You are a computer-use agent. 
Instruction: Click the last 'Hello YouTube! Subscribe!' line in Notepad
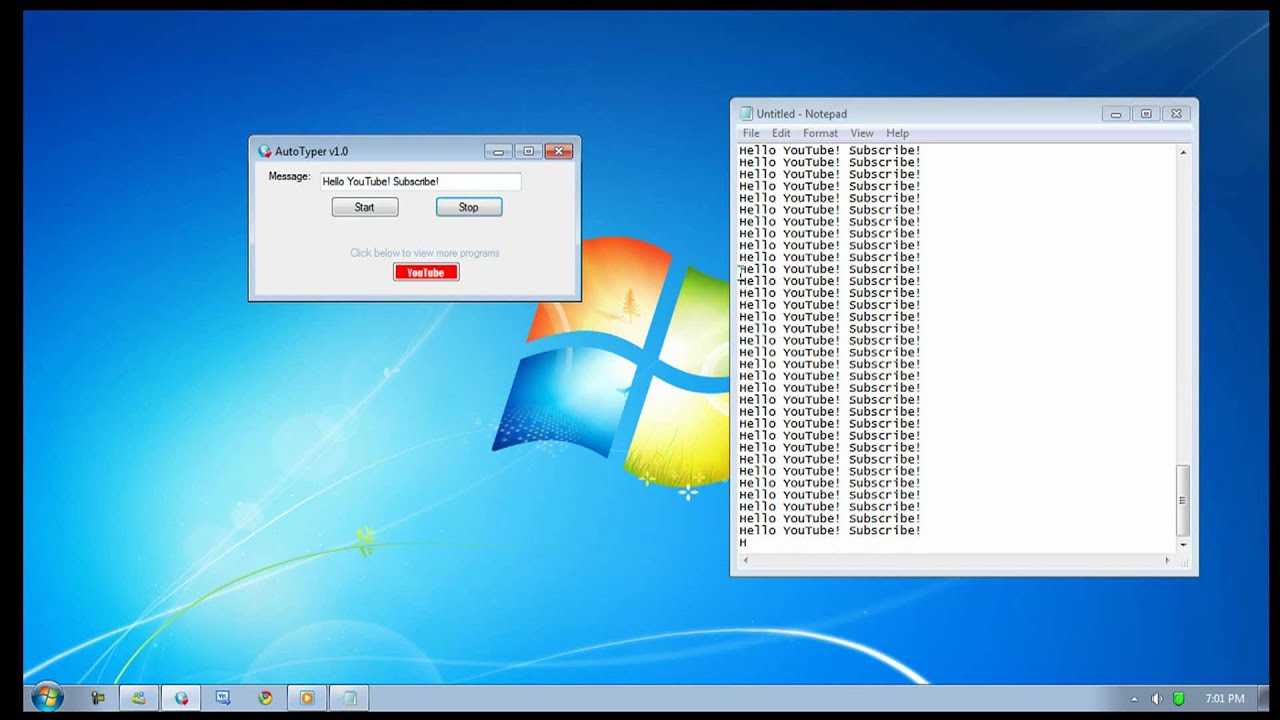pos(830,530)
